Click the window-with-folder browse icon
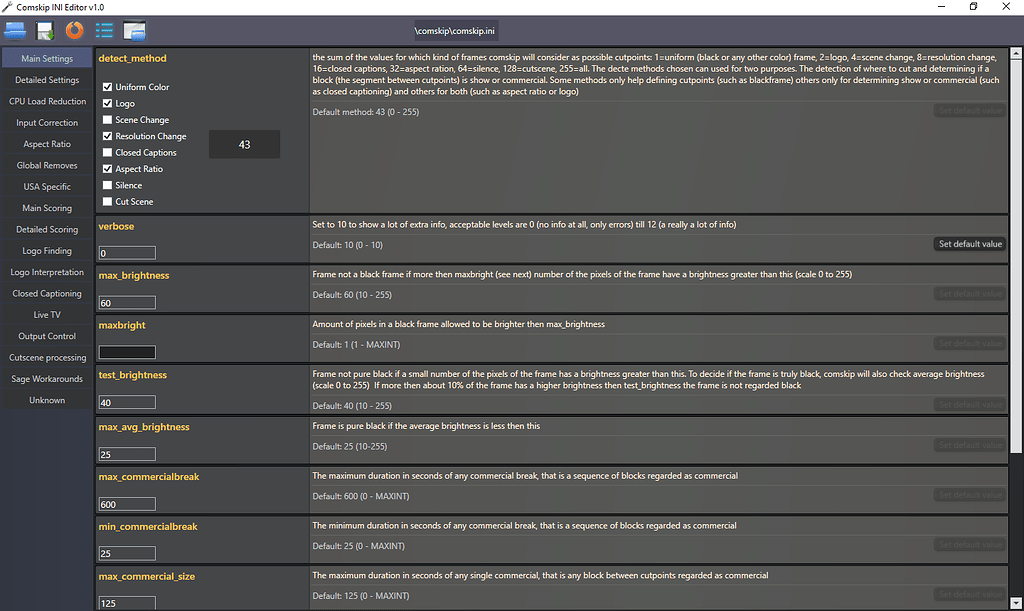Screen dimensions: 1024x611 (x=134, y=30)
